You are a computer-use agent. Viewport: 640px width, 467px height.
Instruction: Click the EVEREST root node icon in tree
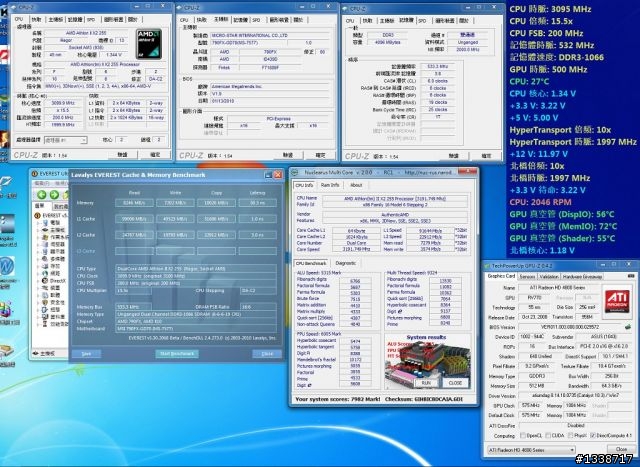pos(38,216)
